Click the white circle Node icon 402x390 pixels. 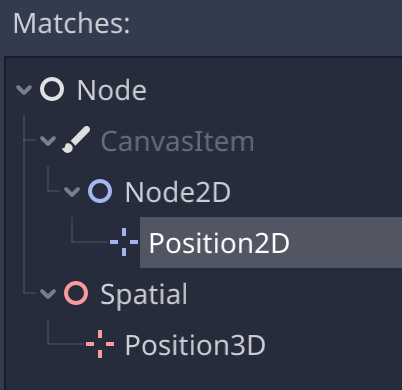pos(52,90)
